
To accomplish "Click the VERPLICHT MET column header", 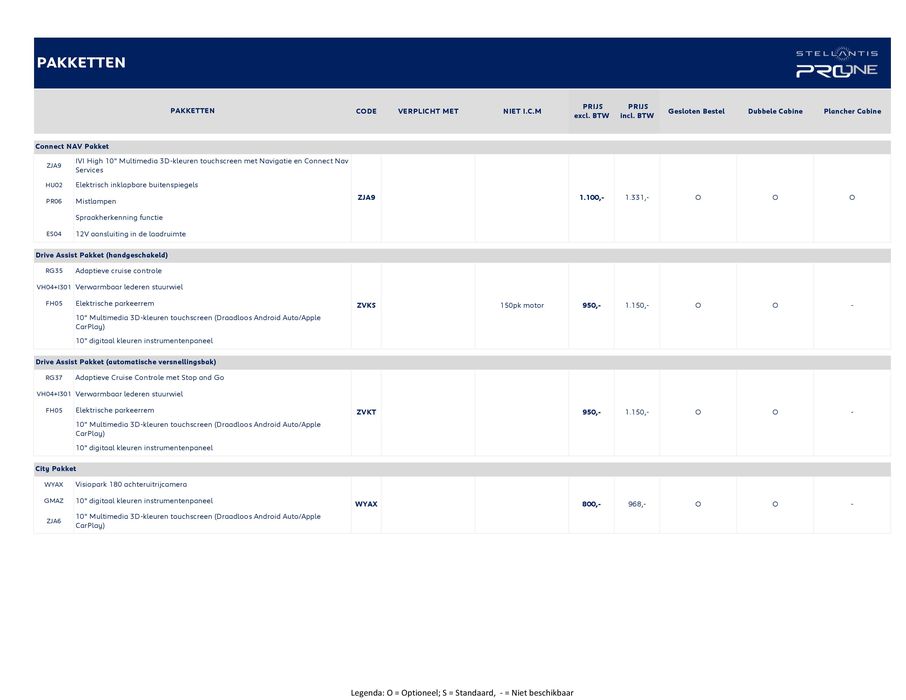I will click(428, 111).
